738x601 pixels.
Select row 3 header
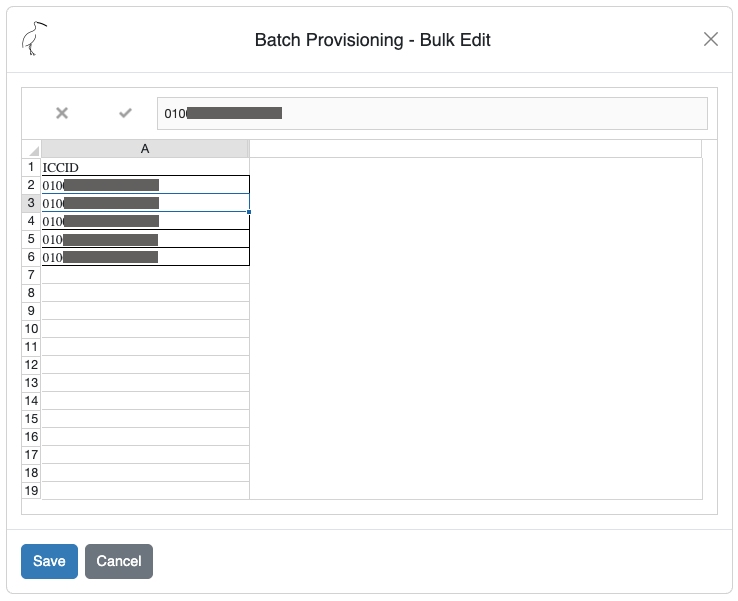[x=31, y=203]
